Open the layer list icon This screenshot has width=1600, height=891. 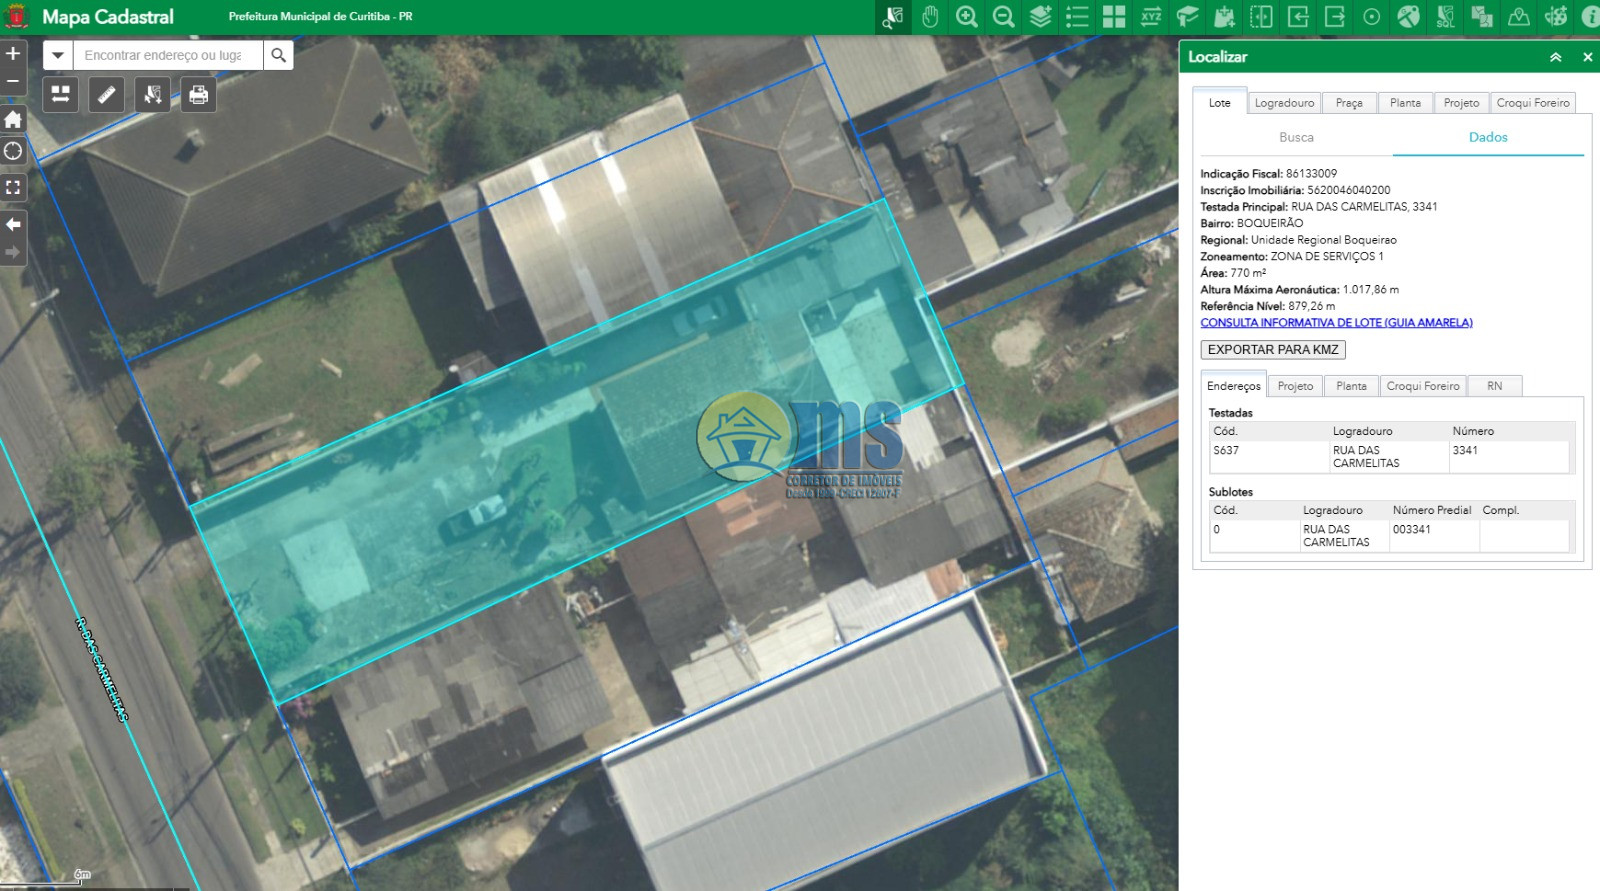pos(1077,17)
